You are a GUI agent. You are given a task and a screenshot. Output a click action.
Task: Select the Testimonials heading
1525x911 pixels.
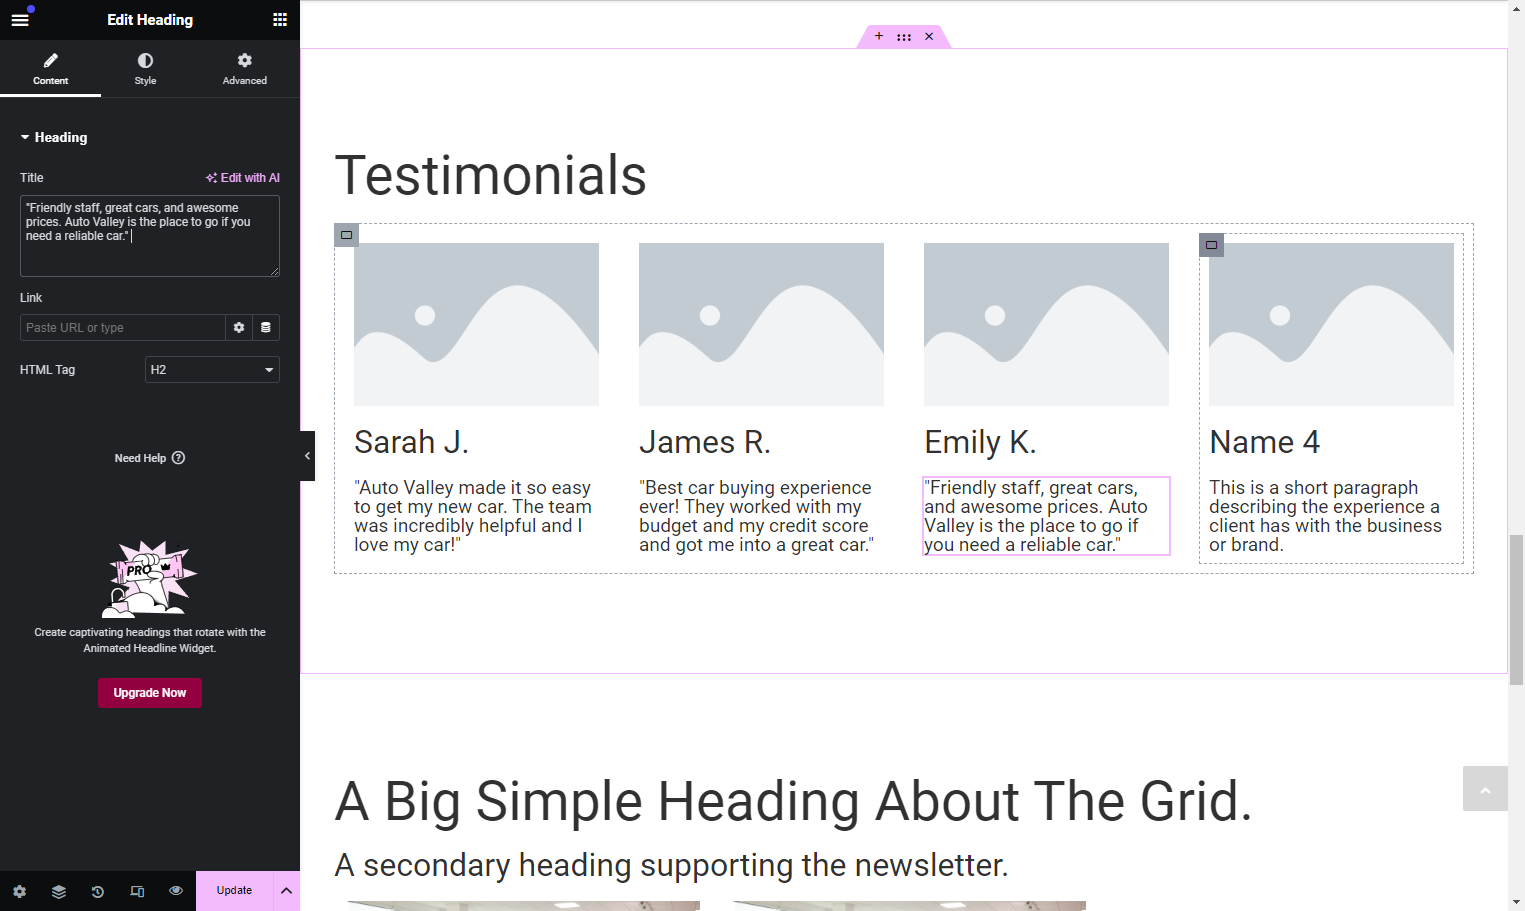pyautogui.click(x=491, y=176)
